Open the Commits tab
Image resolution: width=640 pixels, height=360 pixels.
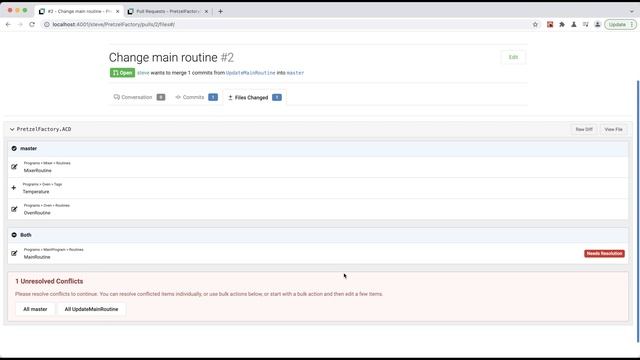tap(196, 97)
